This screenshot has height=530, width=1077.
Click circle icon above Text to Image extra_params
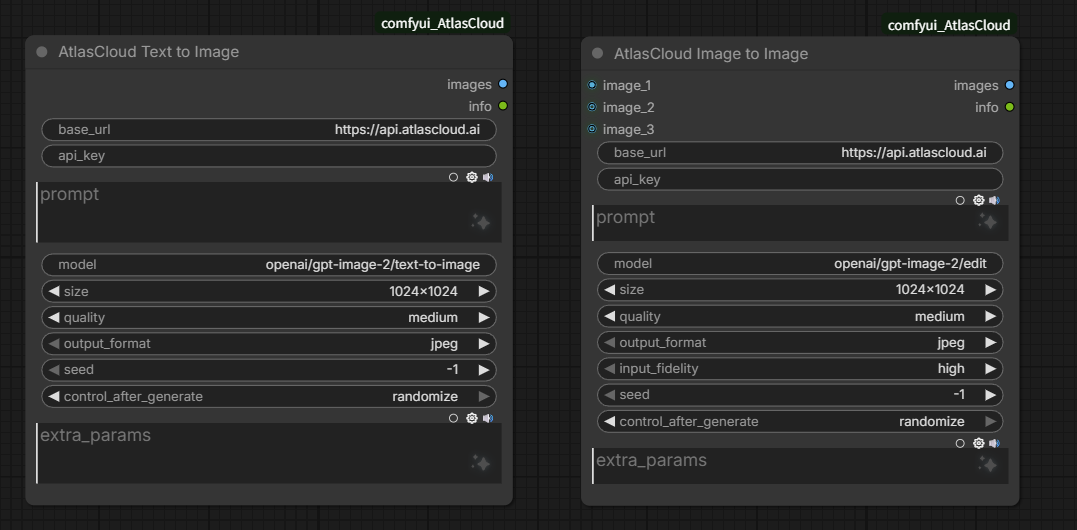(x=453, y=418)
